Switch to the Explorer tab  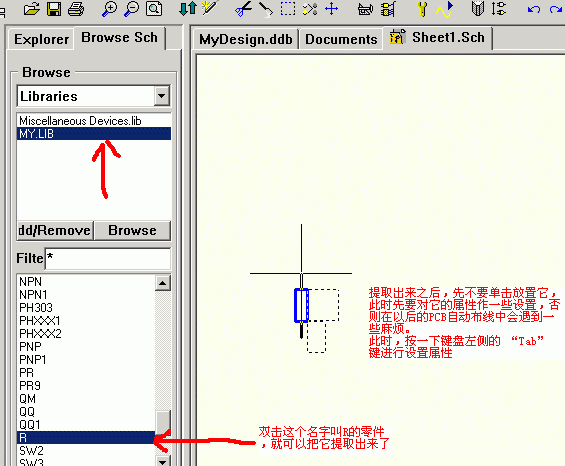click(x=41, y=39)
